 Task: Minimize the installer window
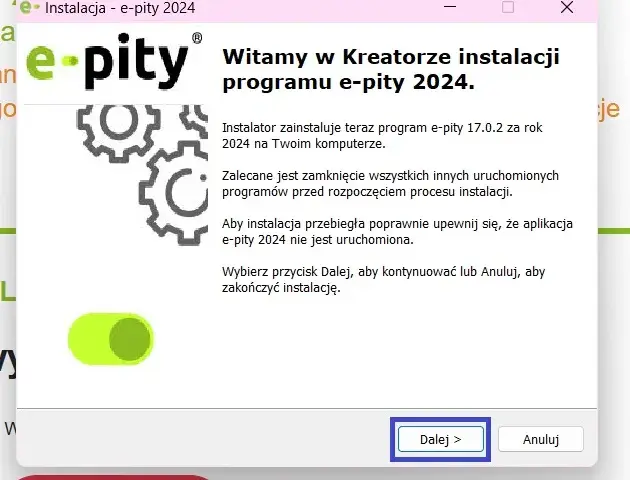pos(450,7)
